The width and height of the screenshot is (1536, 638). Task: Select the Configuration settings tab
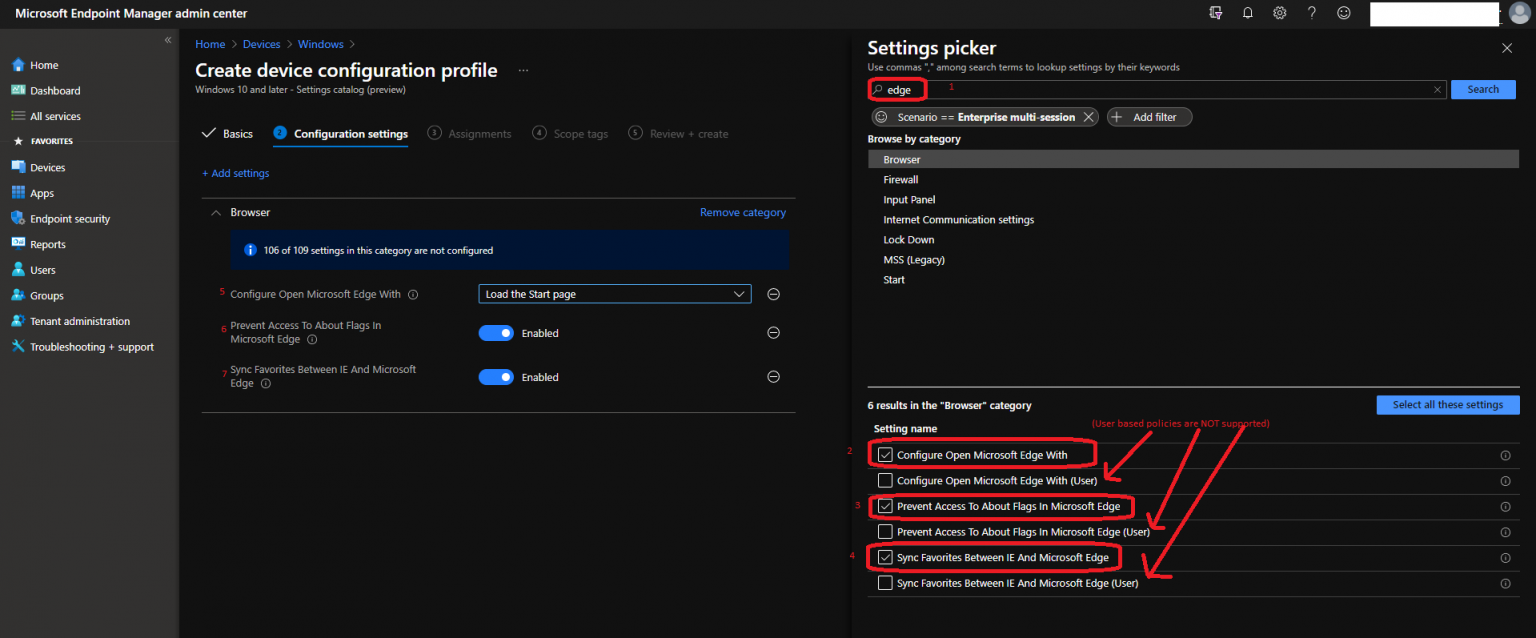340,134
